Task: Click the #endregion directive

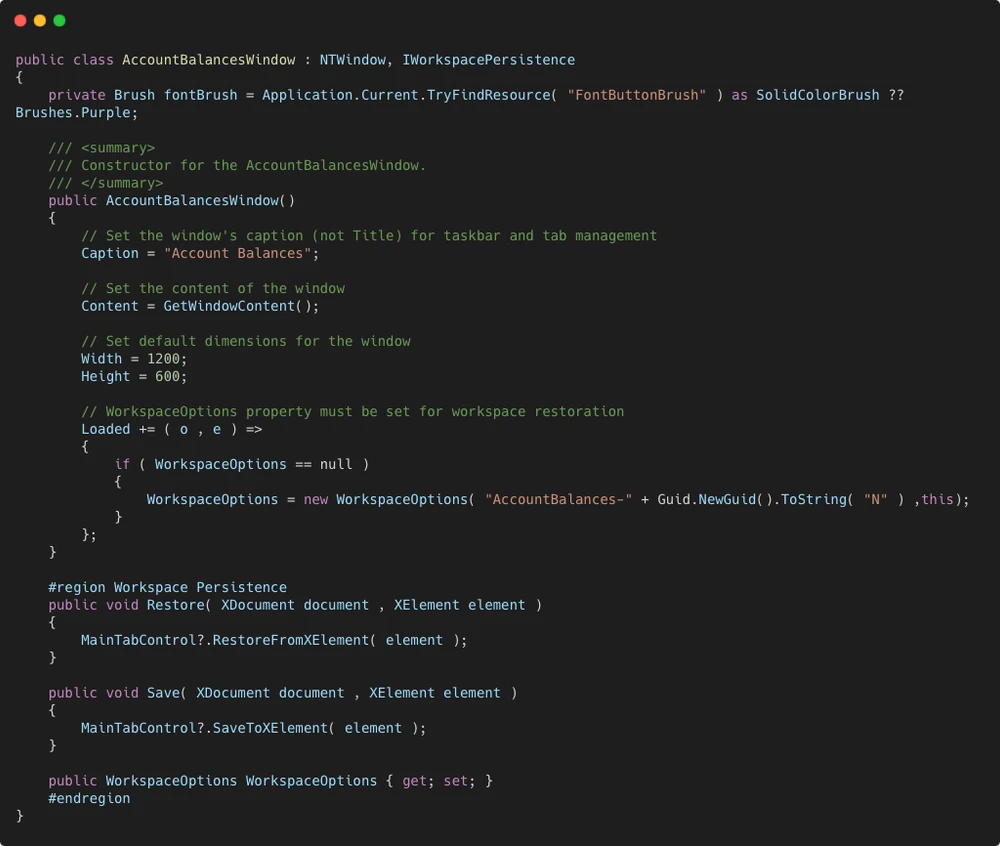Action: (x=89, y=798)
